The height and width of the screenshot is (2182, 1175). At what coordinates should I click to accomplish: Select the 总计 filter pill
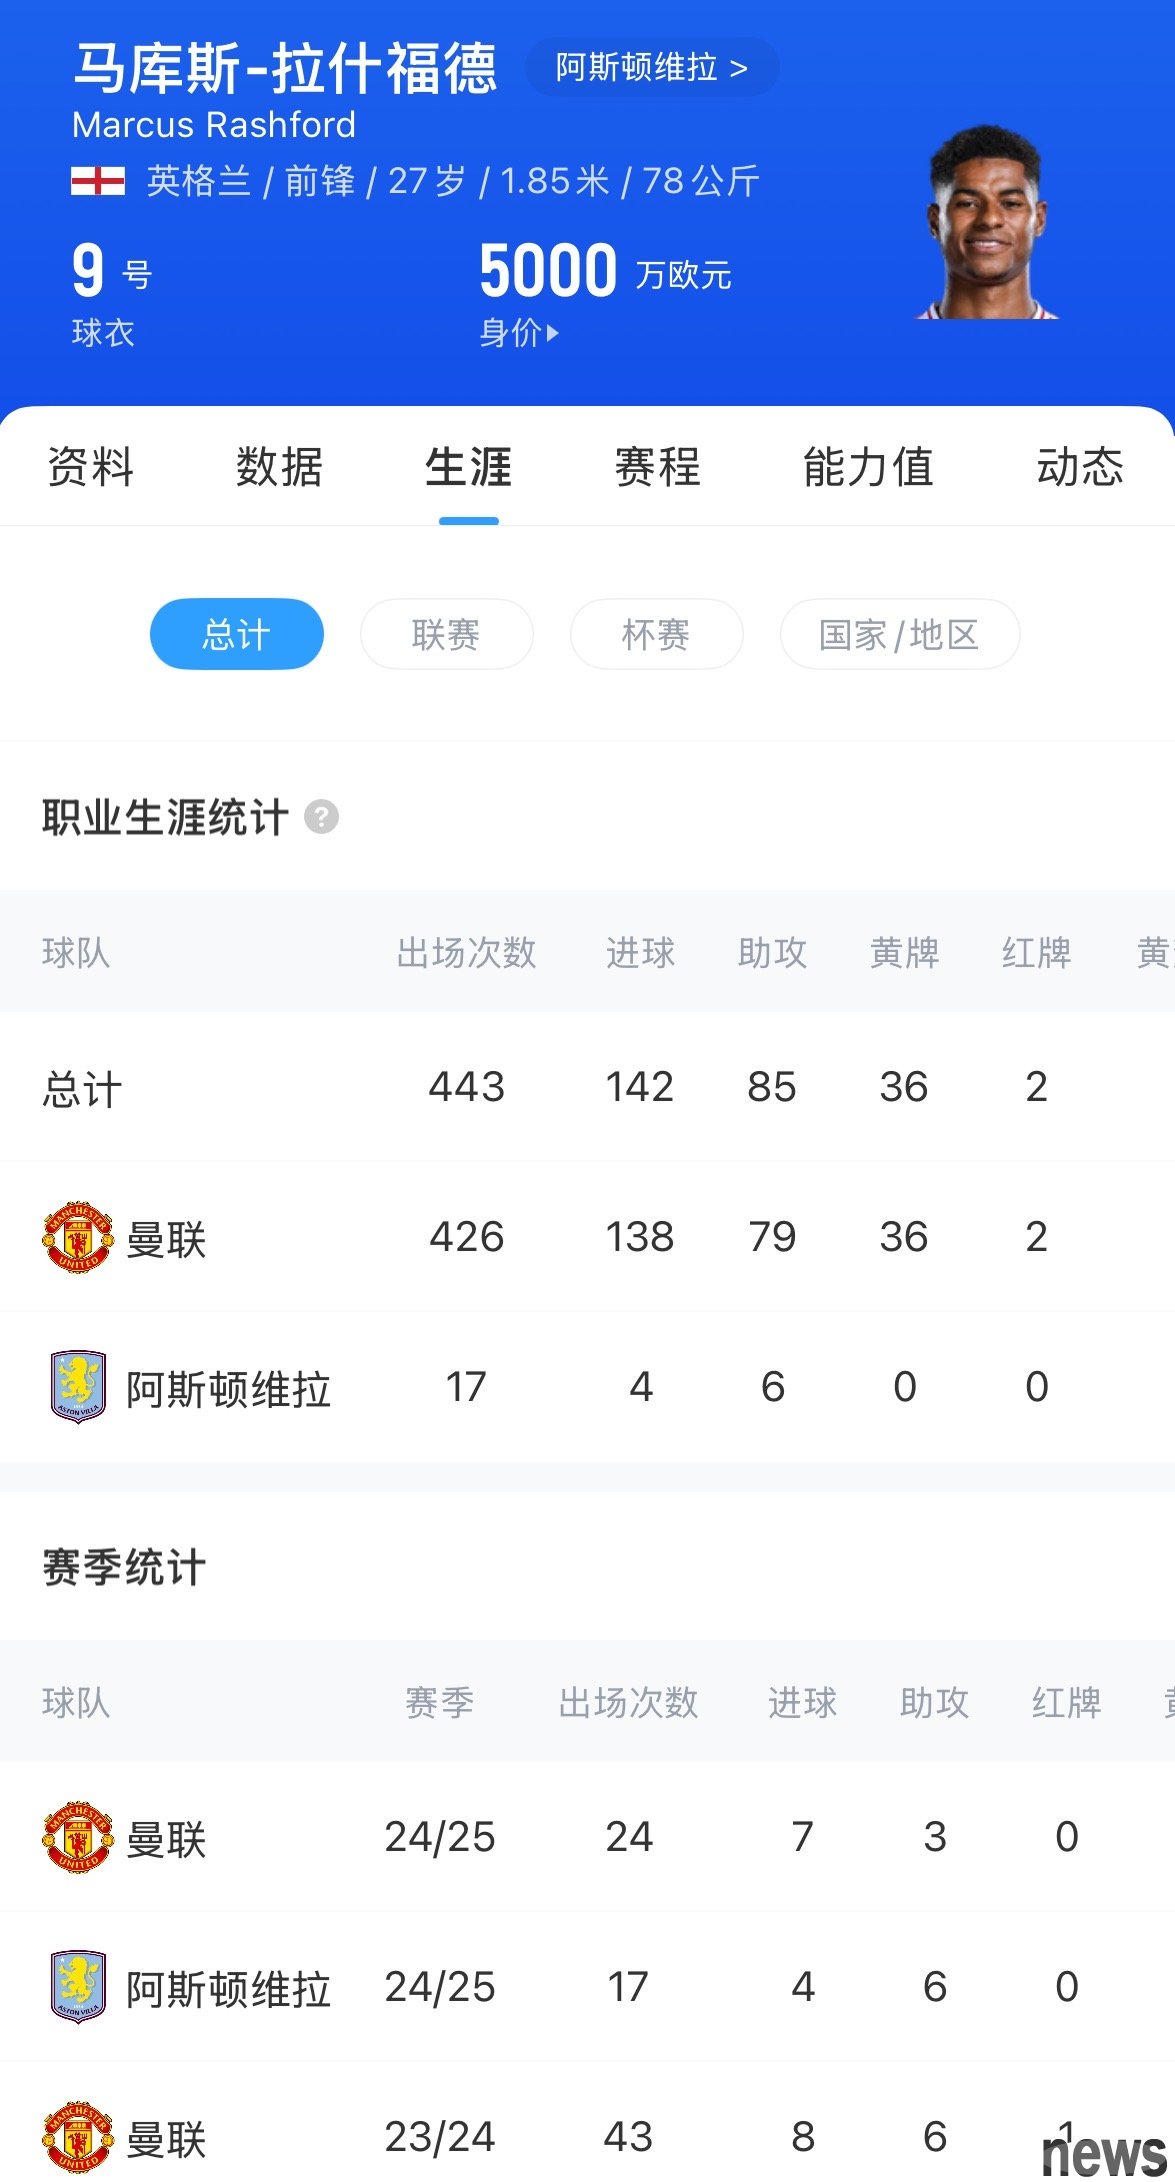tap(237, 634)
